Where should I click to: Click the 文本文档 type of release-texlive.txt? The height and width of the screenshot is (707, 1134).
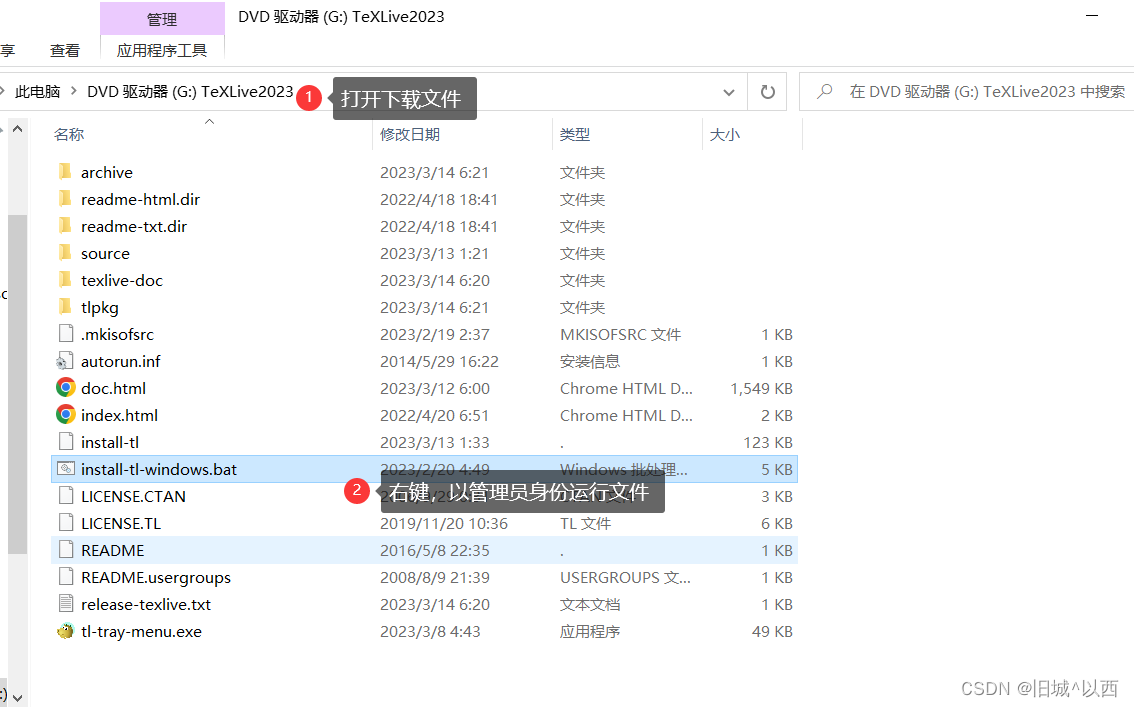coord(589,604)
